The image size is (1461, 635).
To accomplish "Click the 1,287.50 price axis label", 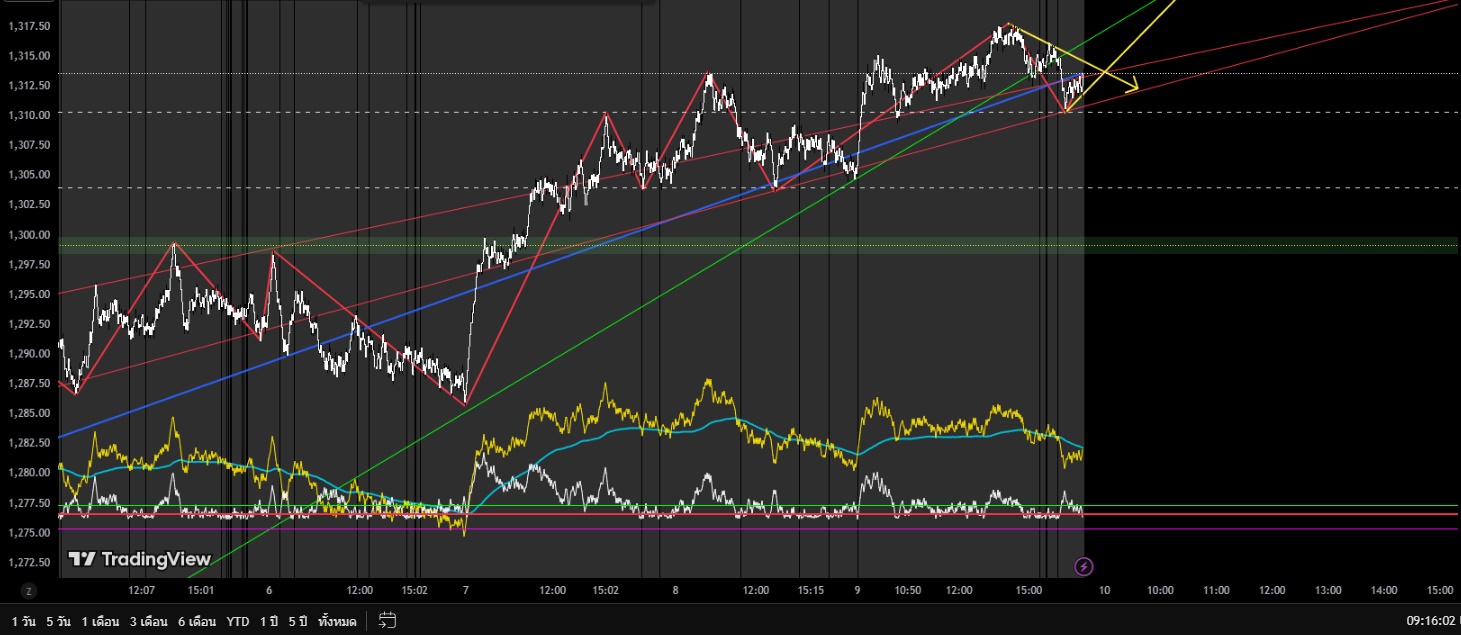I will pyautogui.click(x=29, y=383).
